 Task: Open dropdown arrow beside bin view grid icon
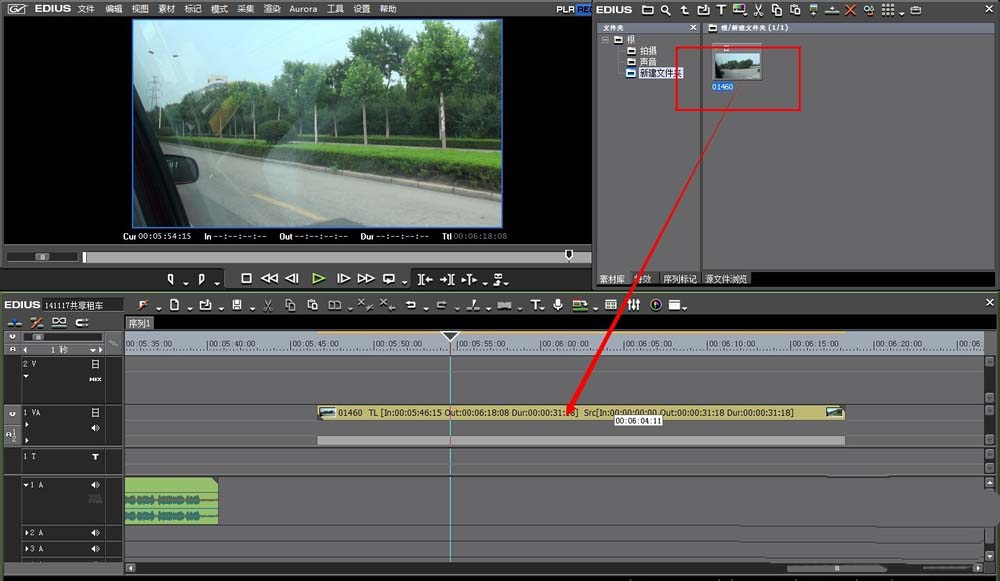902,13
